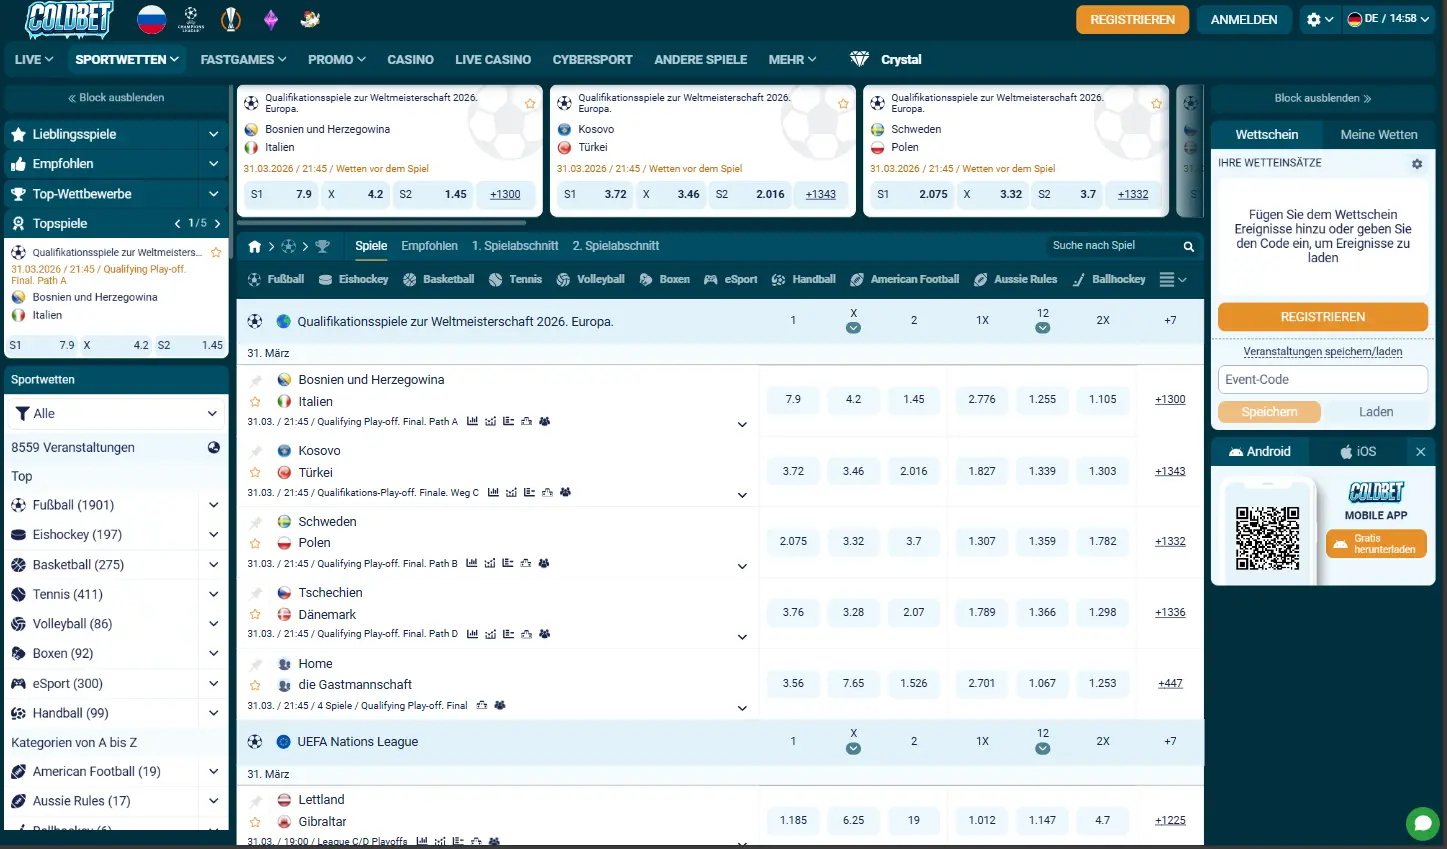Star the Tschechien vs Dänemark match

[x=255, y=612]
